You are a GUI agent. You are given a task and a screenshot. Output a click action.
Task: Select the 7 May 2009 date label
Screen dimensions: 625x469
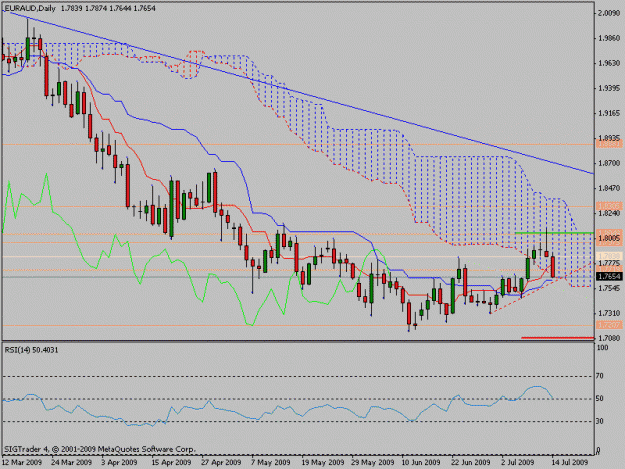coord(271,462)
